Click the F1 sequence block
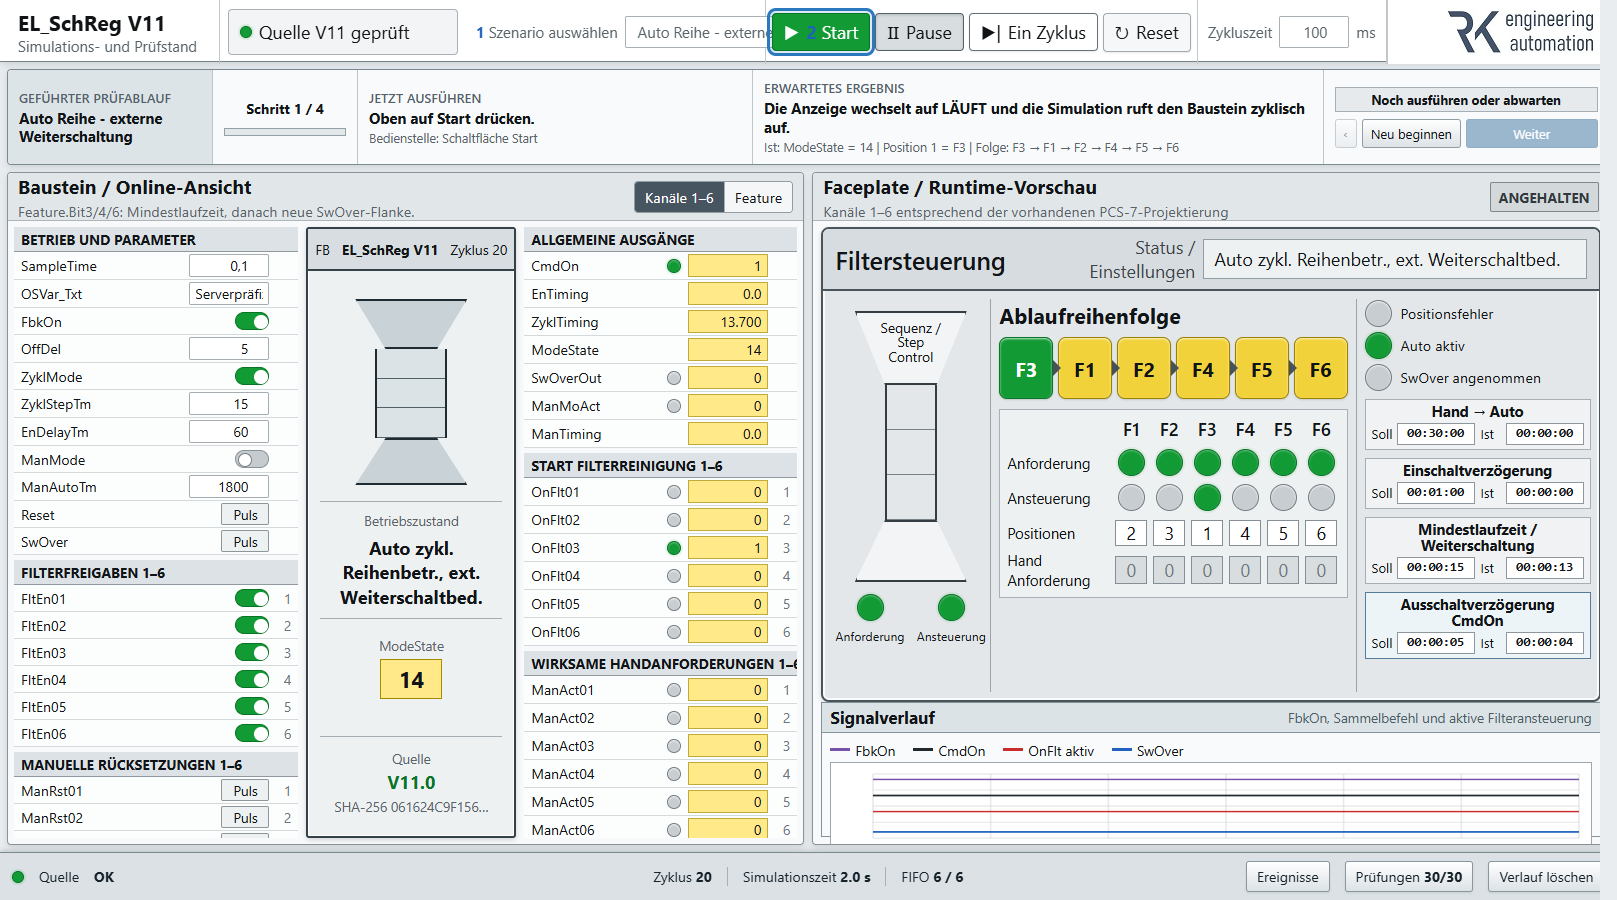Viewport: 1617px width, 900px height. 1085,369
